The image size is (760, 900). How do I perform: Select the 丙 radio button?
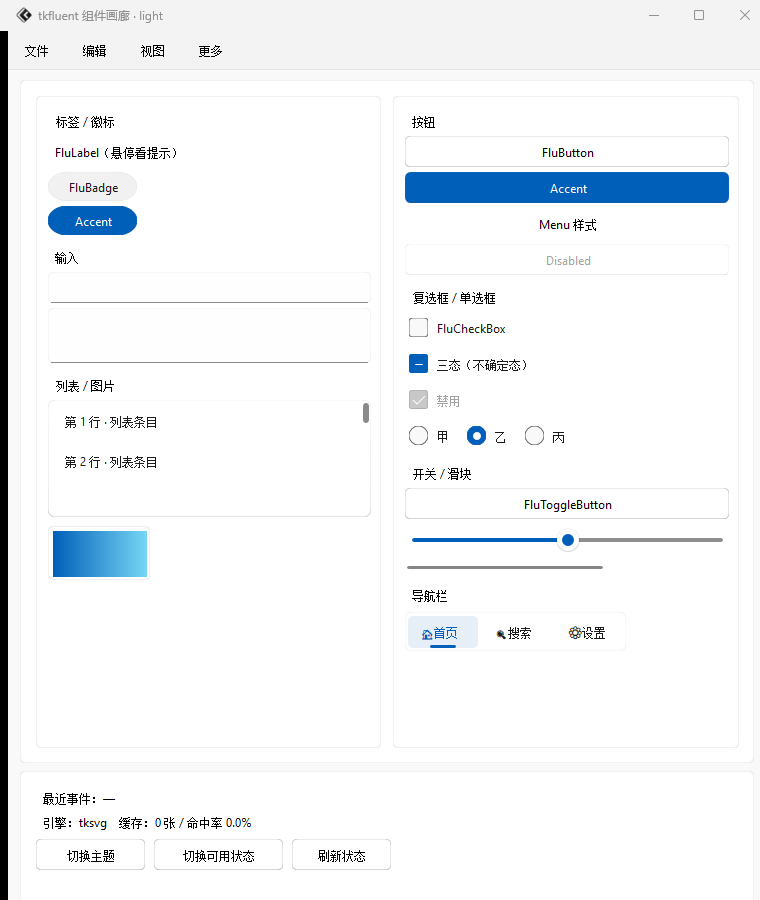534,436
